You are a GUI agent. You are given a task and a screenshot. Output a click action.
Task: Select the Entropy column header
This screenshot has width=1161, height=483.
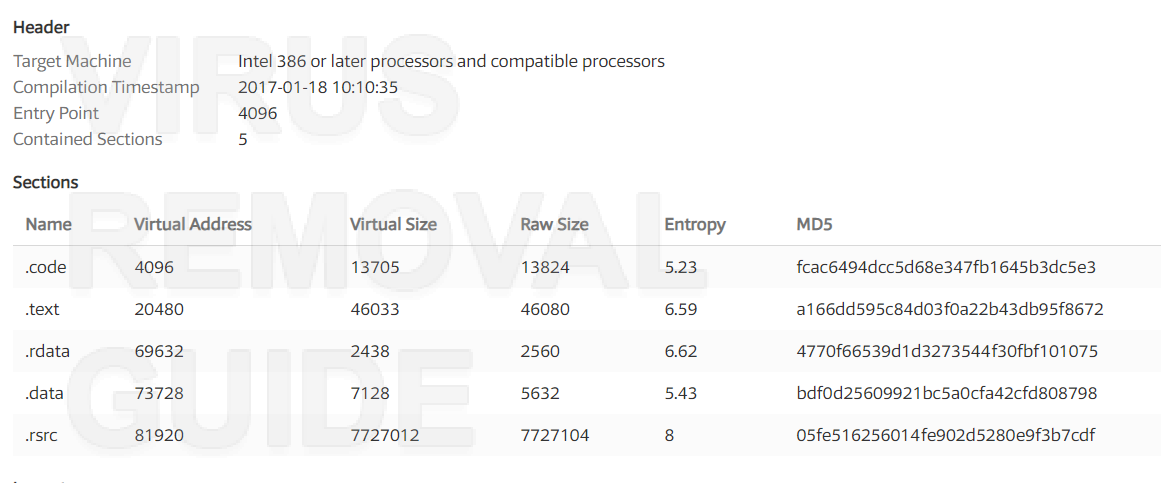tap(695, 224)
